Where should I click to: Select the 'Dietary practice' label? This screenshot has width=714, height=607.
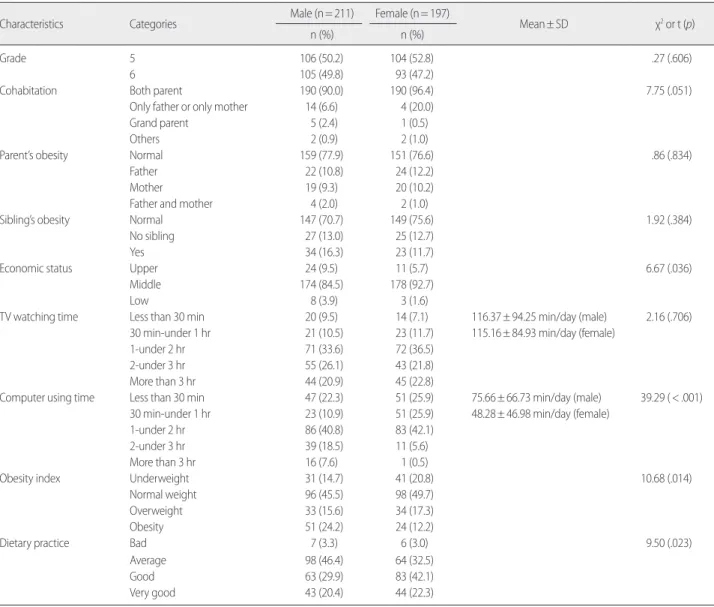[x=35, y=543]
